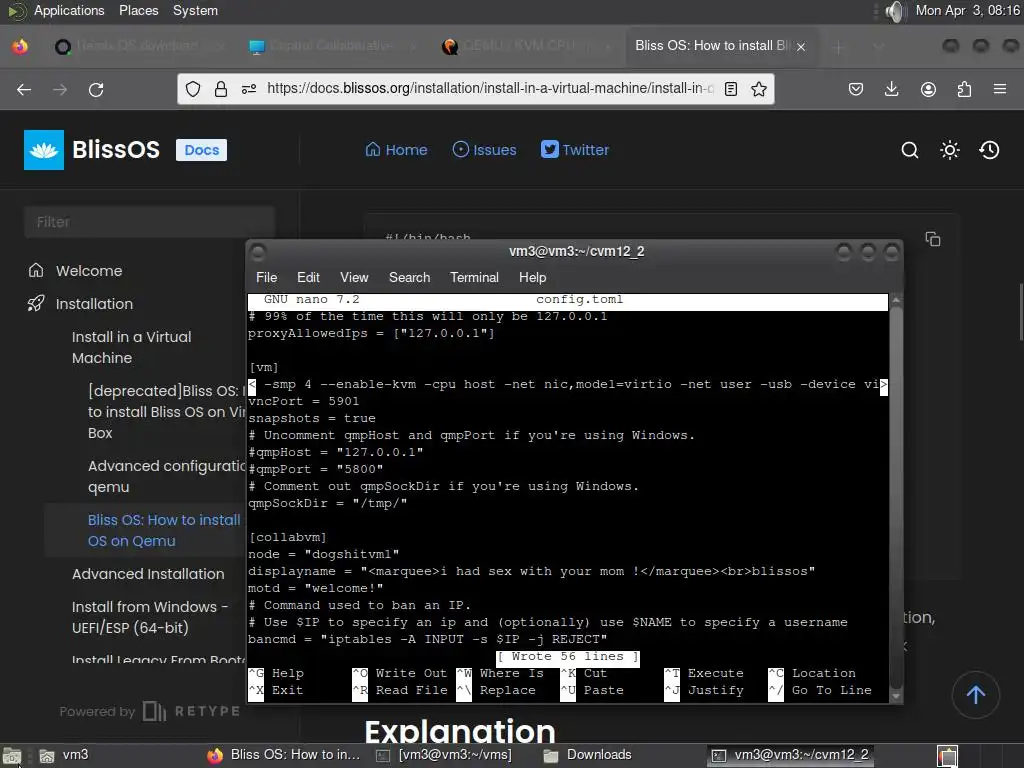Open the docs search magnifier
The image size is (1024, 768).
click(910, 150)
